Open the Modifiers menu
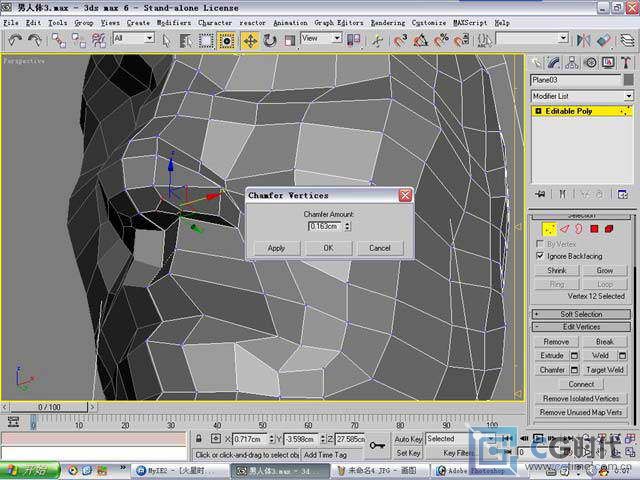The width and height of the screenshot is (640, 480). (x=173, y=23)
